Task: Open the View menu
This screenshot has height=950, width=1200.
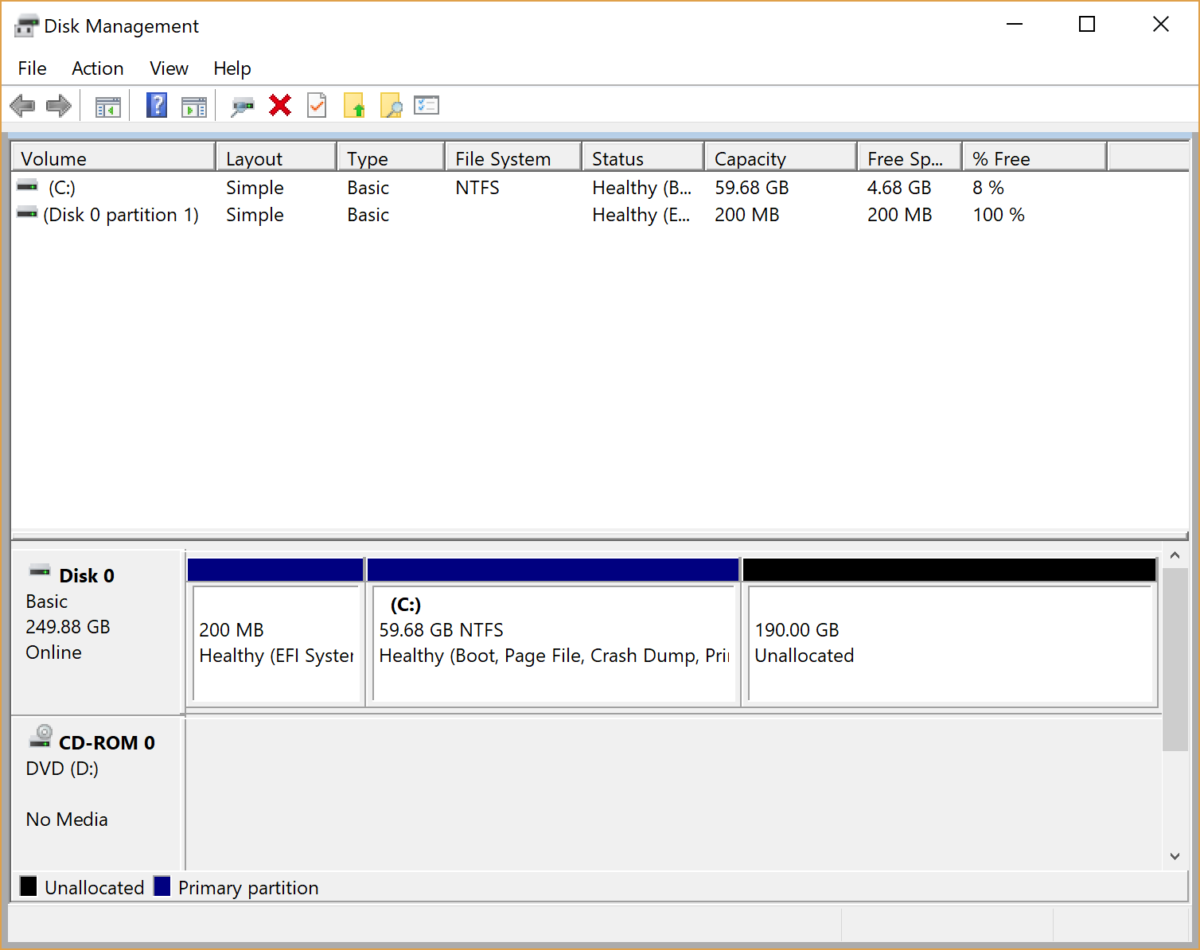Action: pyautogui.click(x=168, y=68)
